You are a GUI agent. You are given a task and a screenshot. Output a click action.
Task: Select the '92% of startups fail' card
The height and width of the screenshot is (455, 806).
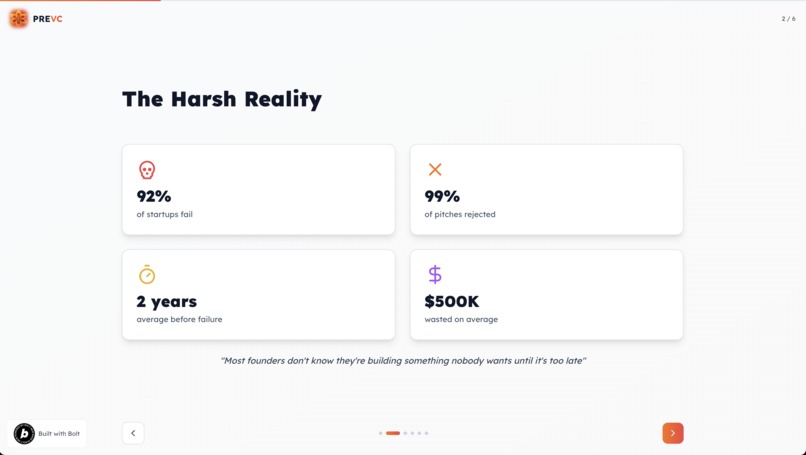(x=259, y=190)
